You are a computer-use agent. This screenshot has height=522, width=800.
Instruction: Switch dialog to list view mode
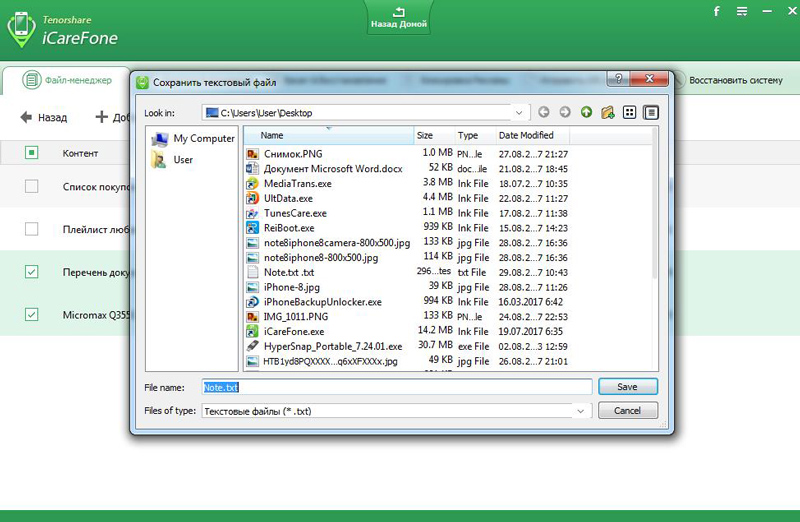point(630,112)
